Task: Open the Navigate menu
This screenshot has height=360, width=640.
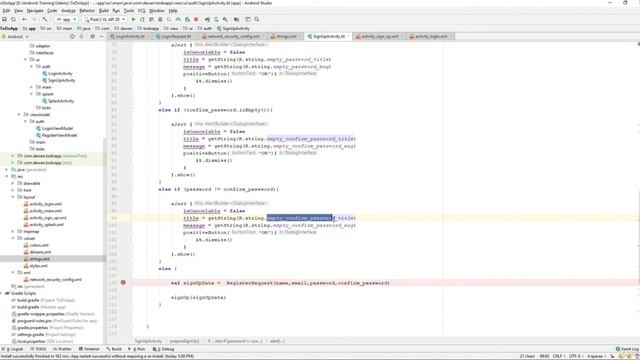Action: coord(35,11)
